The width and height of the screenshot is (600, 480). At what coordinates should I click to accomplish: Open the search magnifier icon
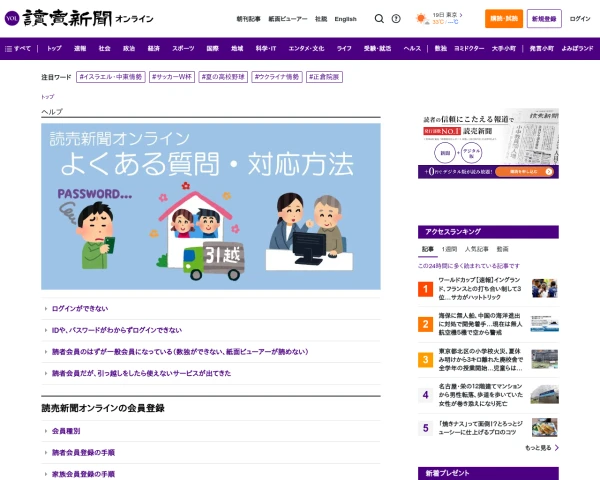pyautogui.click(x=379, y=18)
